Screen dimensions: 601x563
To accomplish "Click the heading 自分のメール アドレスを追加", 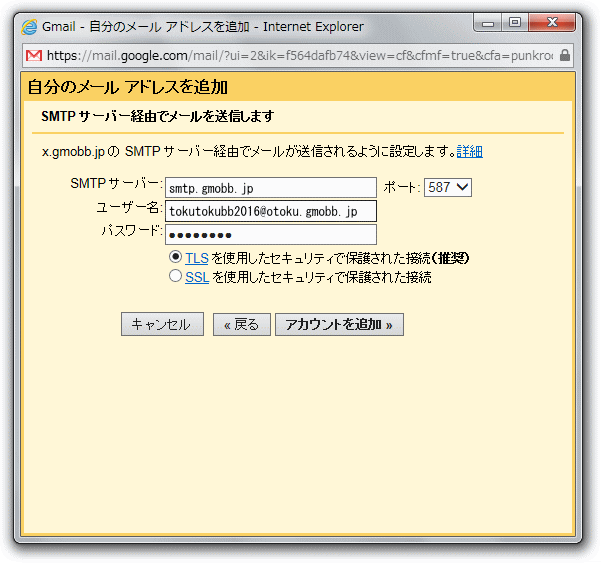I will (128, 87).
